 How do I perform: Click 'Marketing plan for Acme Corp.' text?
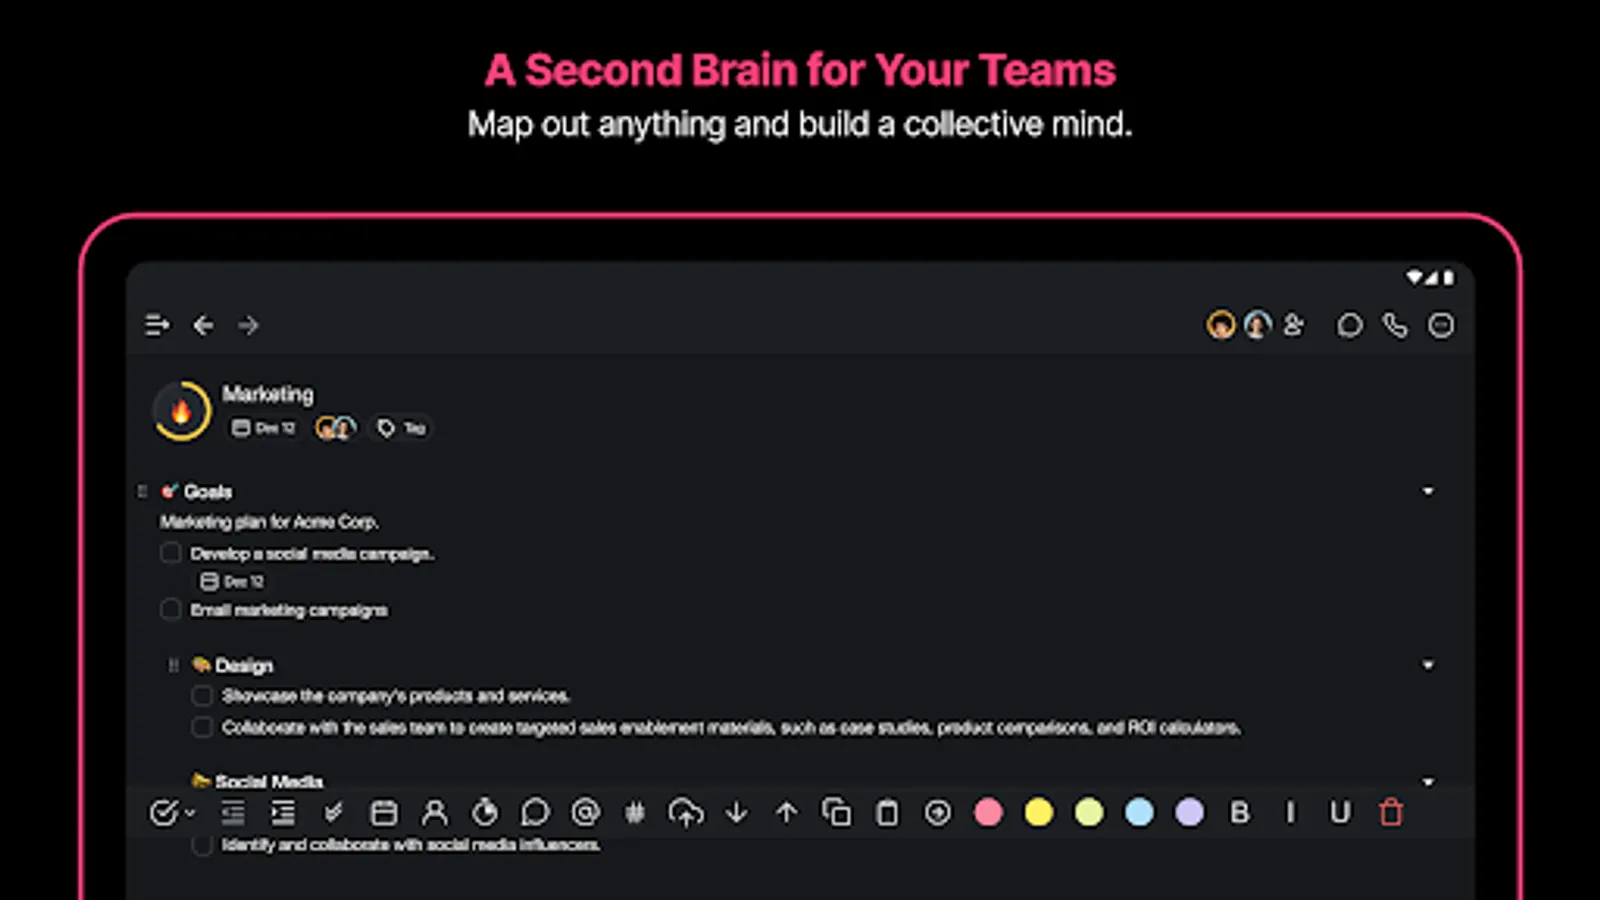coord(269,521)
